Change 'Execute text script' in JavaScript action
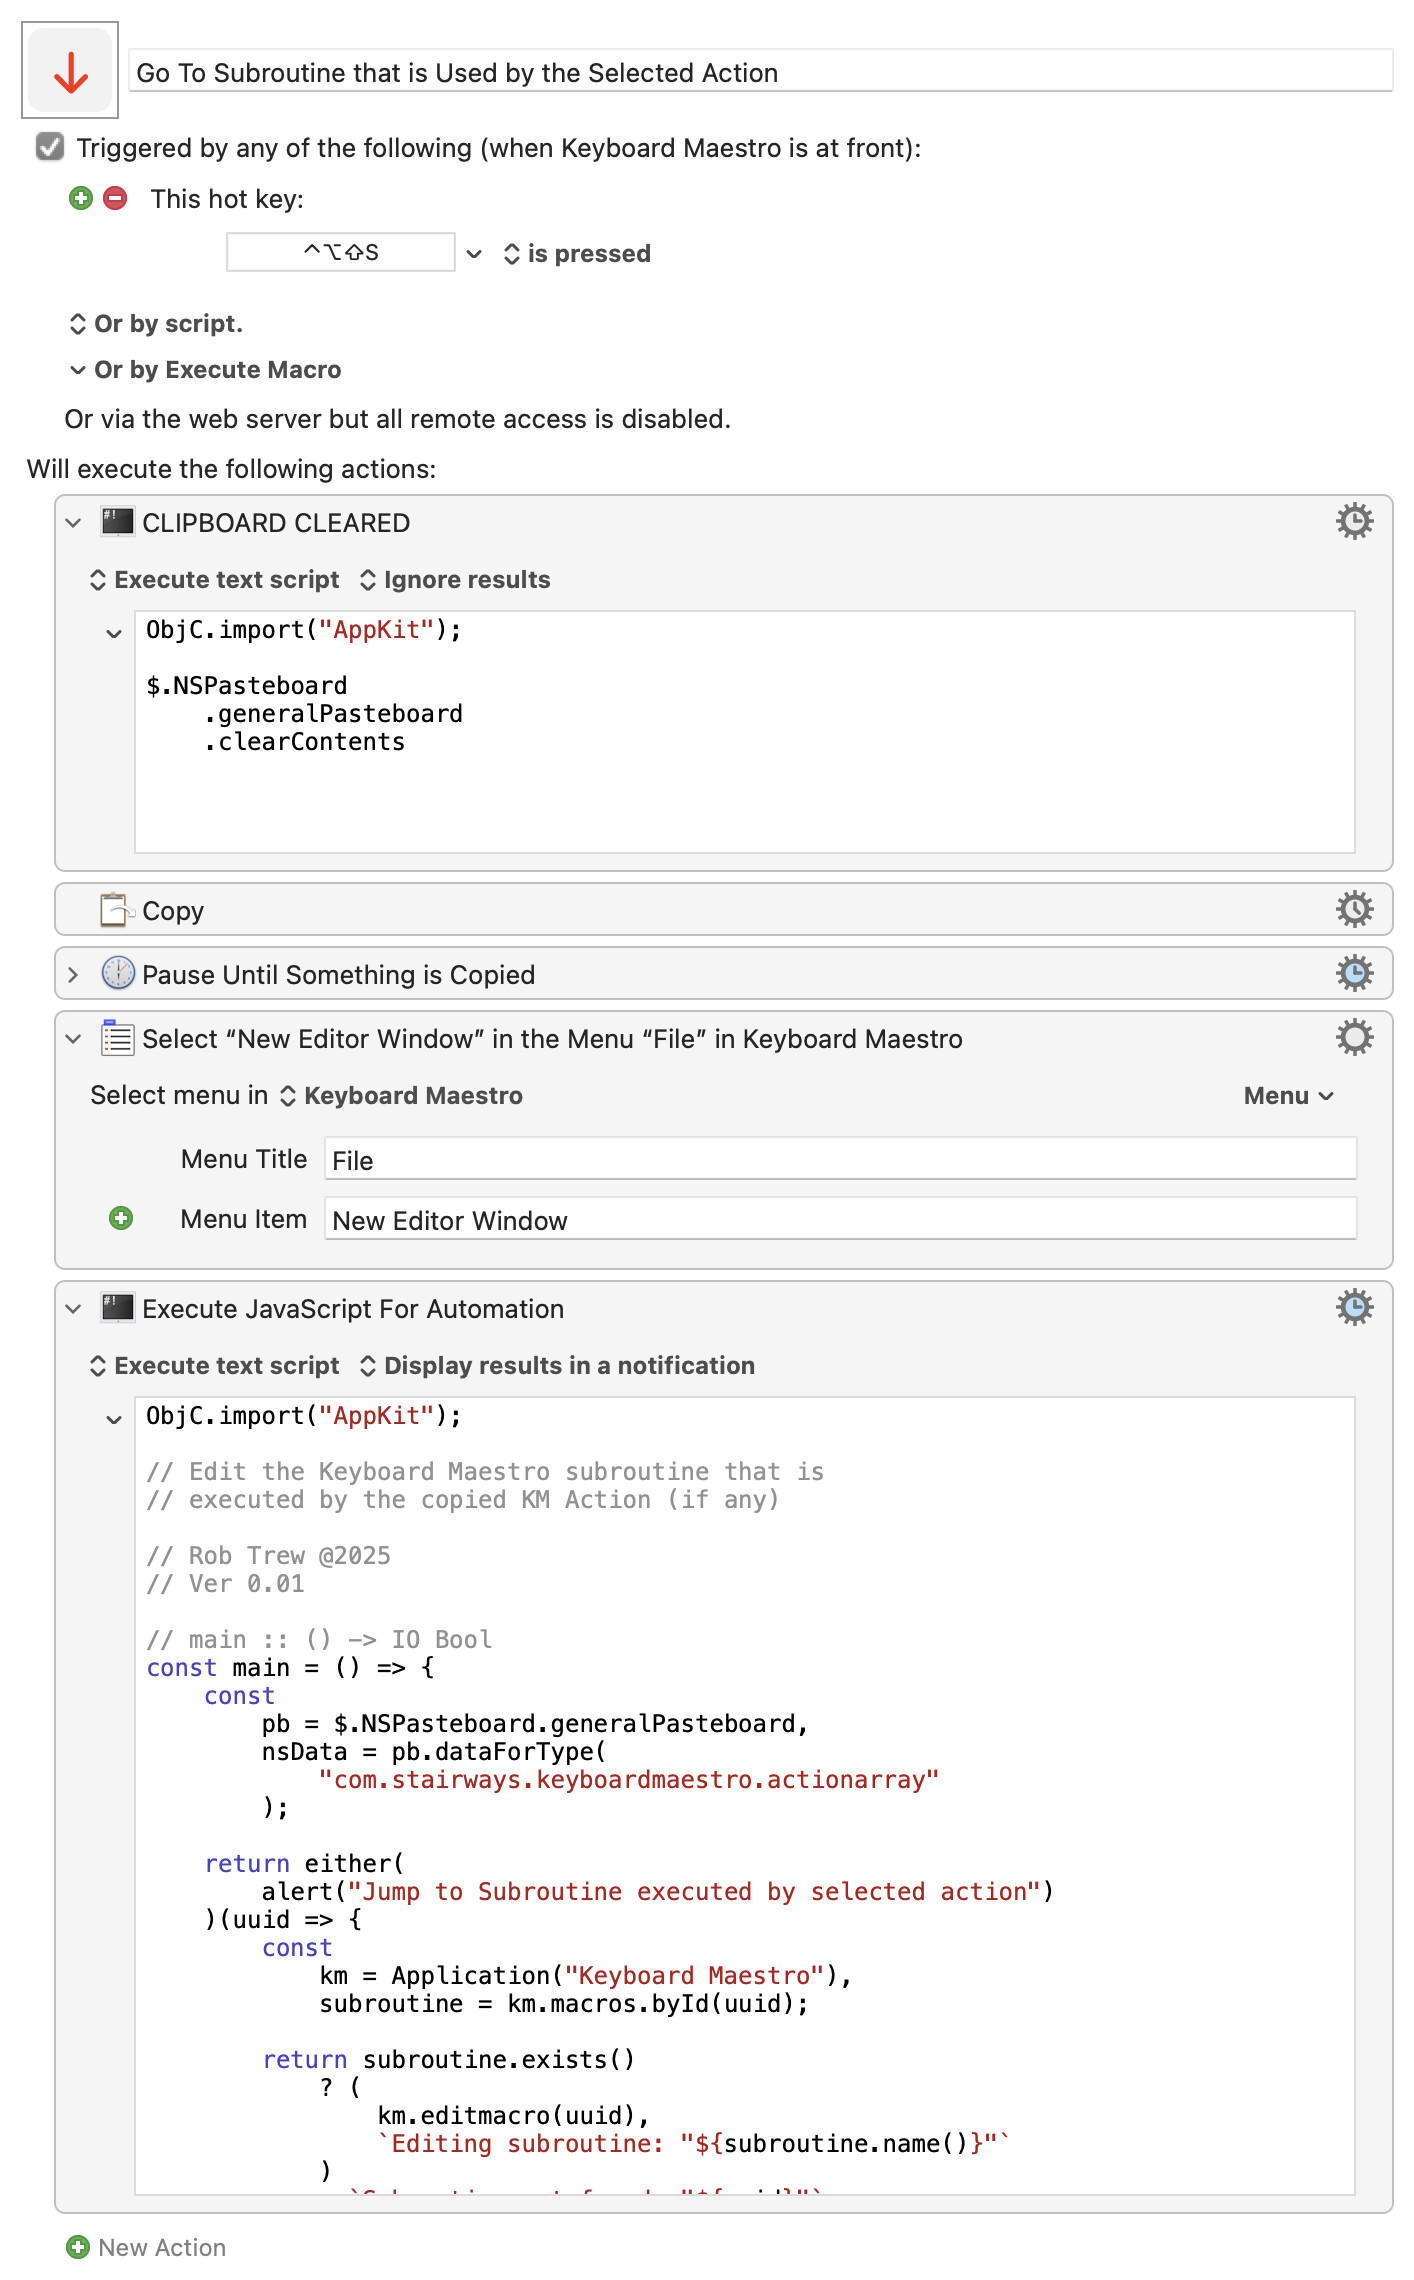The width and height of the screenshot is (1414, 2280). click(x=215, y=1366)
